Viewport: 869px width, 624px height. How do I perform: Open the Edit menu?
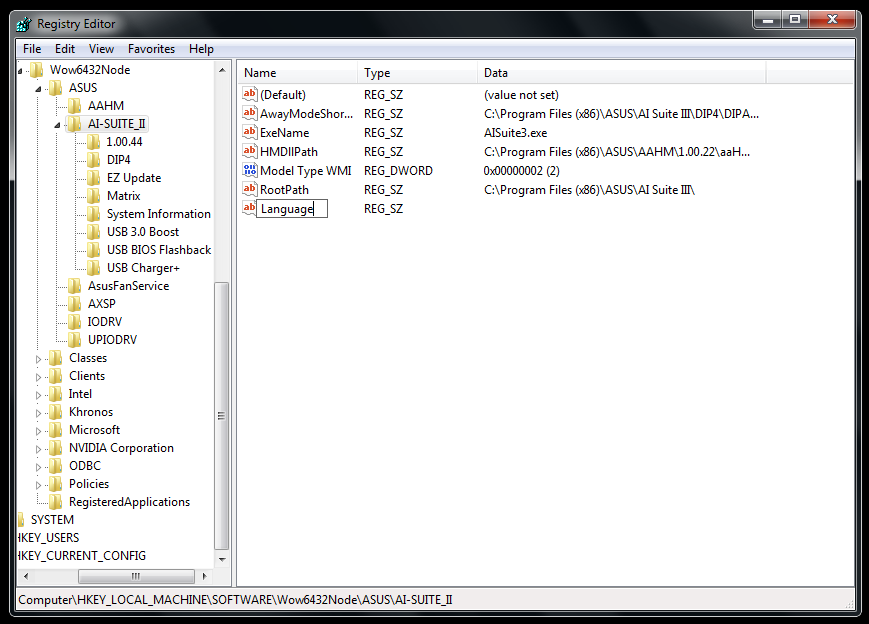(65, 49)
